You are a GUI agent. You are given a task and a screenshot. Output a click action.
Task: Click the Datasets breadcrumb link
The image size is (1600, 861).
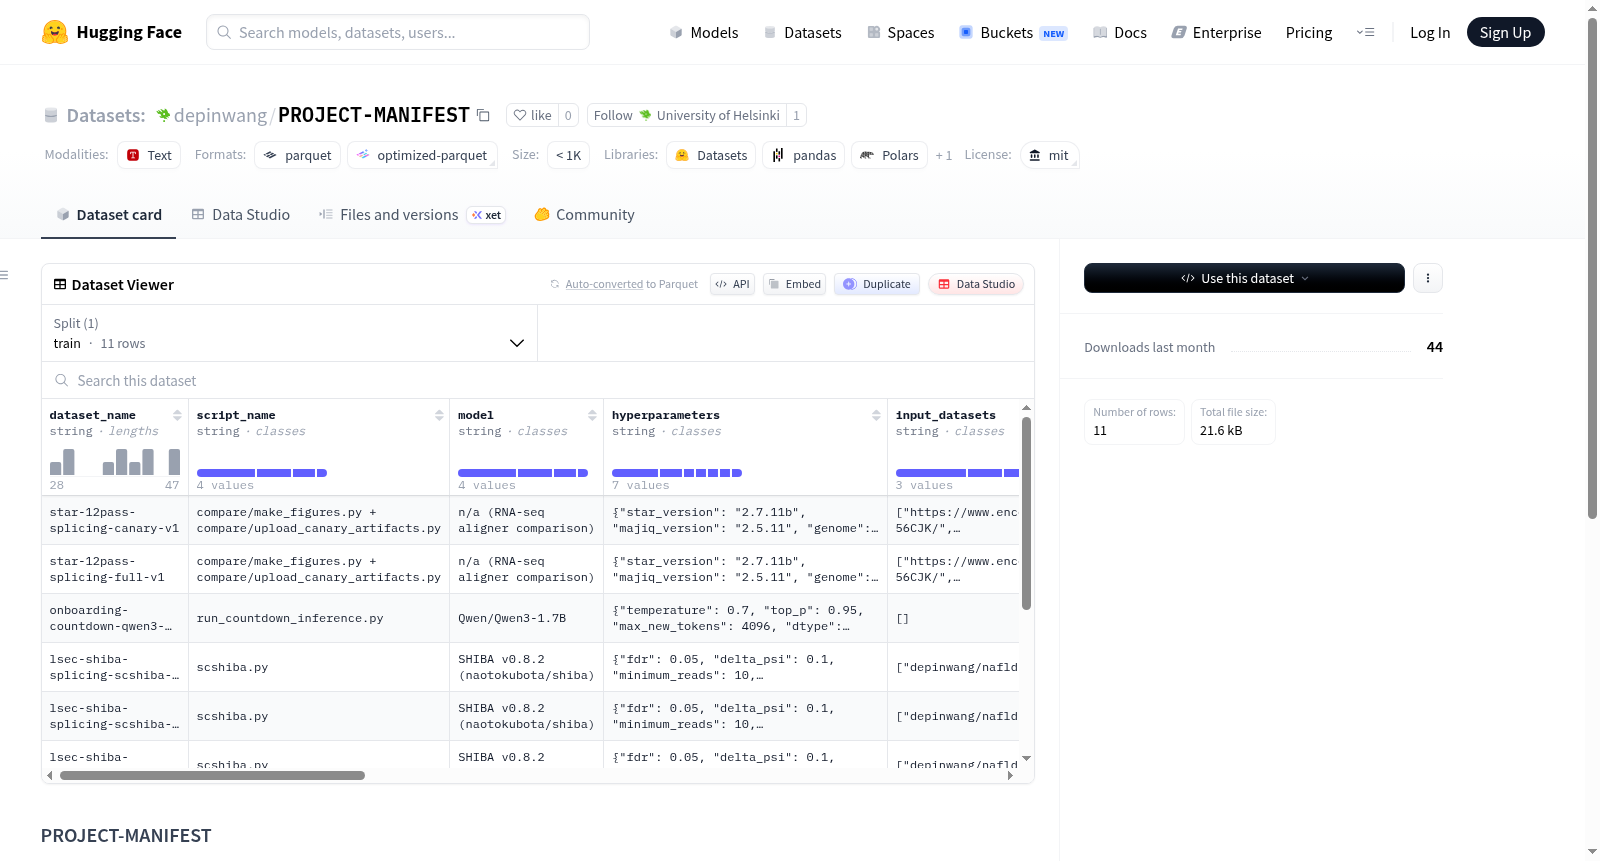click(105, 115)
